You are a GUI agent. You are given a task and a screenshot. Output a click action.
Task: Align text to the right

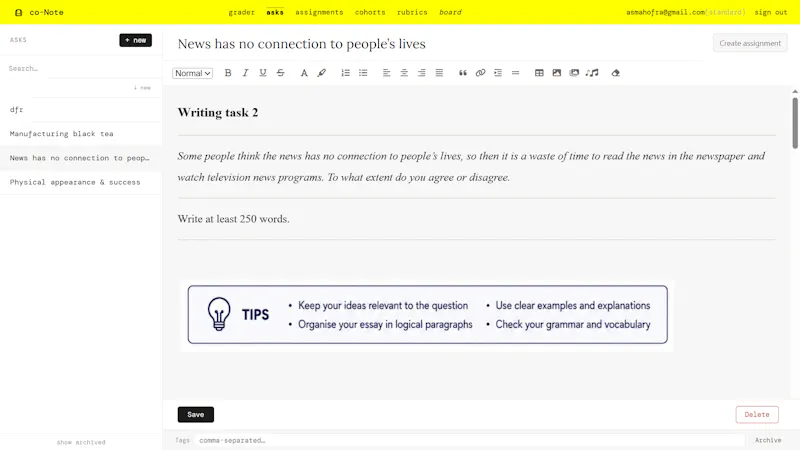coord(421,73)
